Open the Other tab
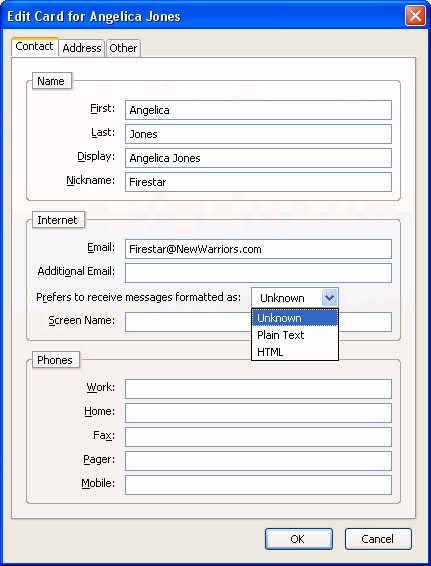The image size is (431, 566). [x=123, y=48]
